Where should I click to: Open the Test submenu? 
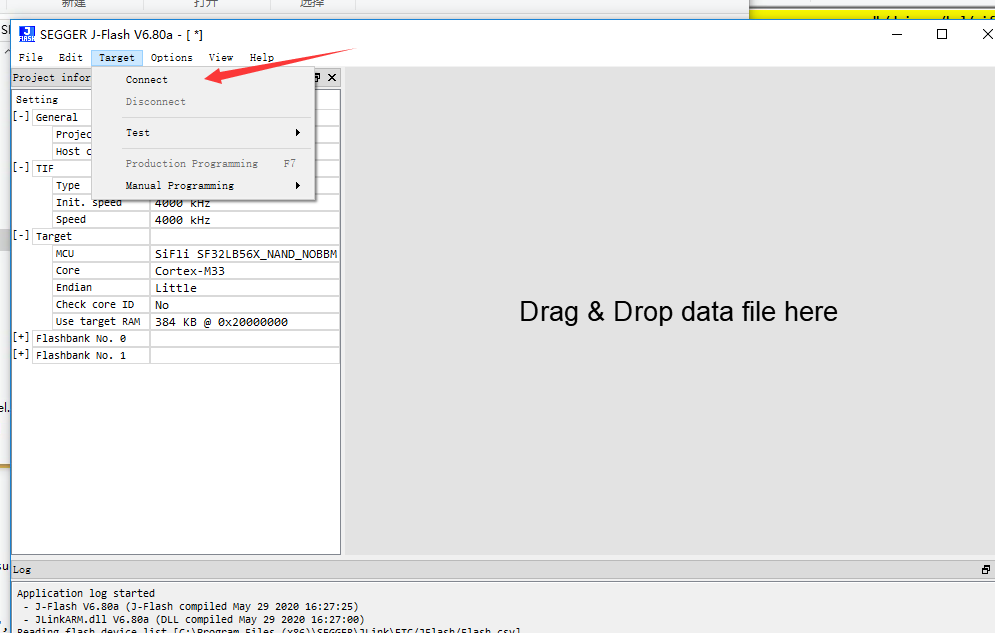click(x=203, y=133)
